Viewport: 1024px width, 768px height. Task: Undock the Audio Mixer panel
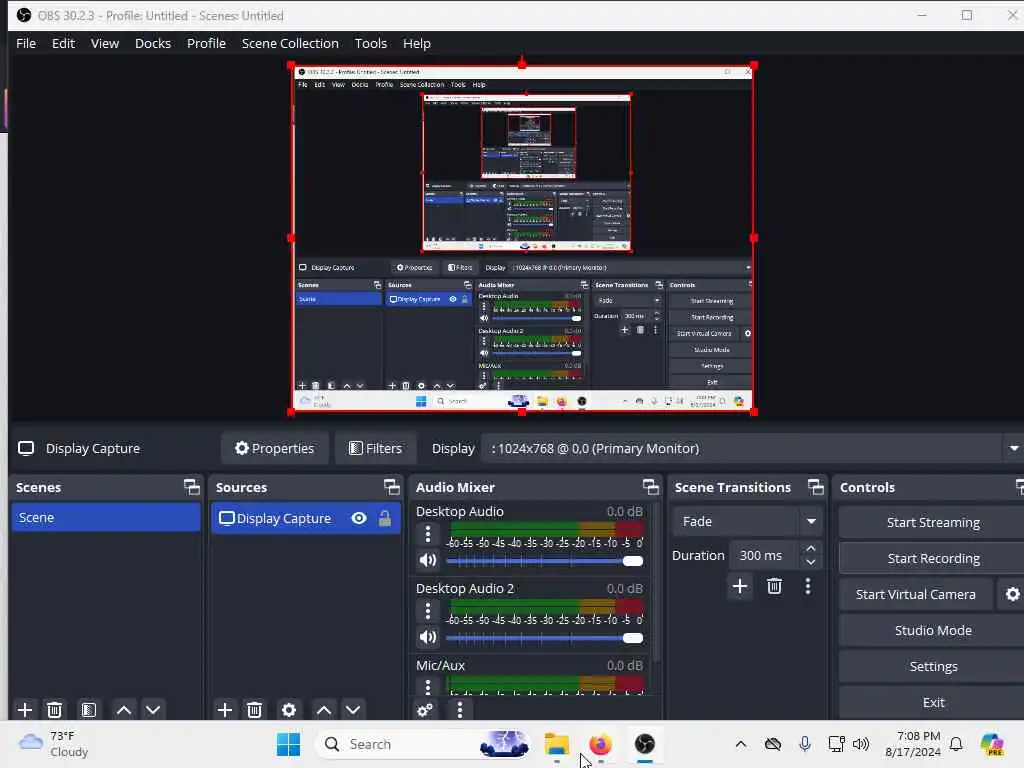650,487
